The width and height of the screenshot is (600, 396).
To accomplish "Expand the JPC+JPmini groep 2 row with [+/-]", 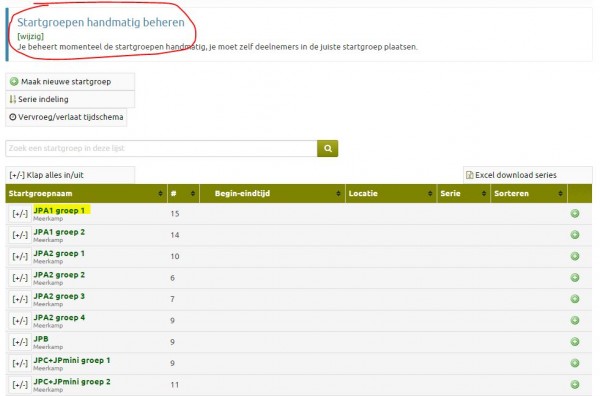I will pyautogui.click(x=20, y=385).
